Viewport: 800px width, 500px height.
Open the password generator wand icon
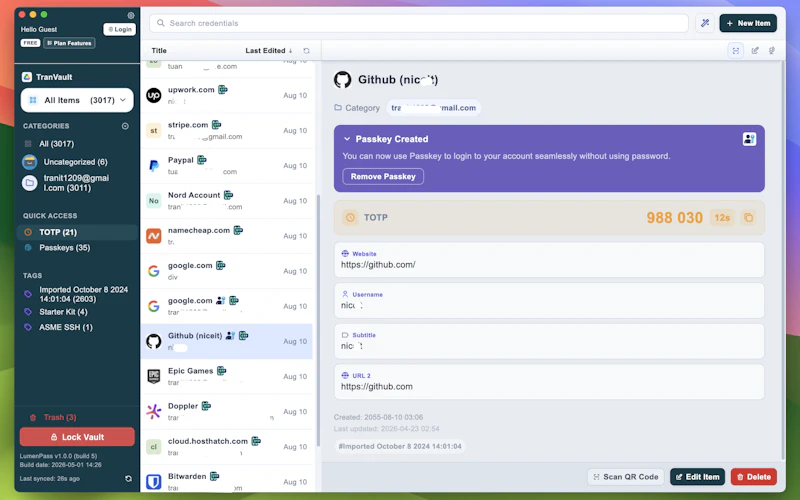click(705, 23)
